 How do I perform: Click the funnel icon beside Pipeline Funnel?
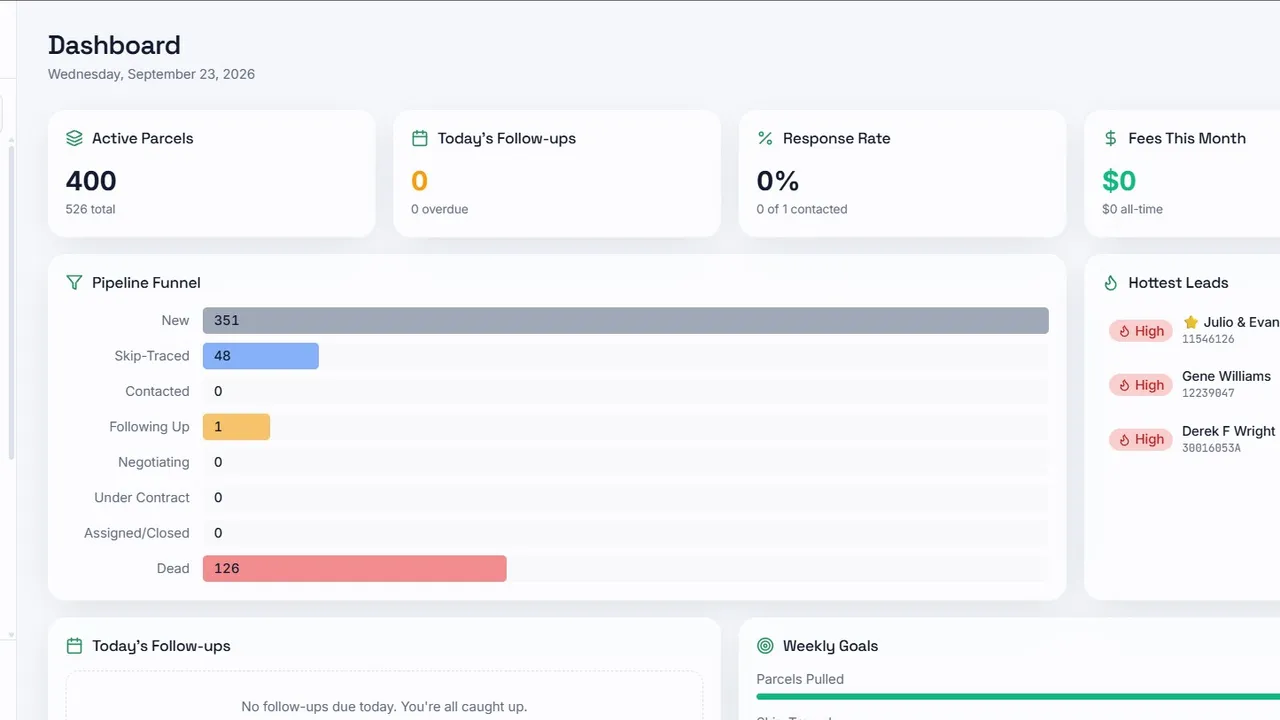[x=74, y=283]
